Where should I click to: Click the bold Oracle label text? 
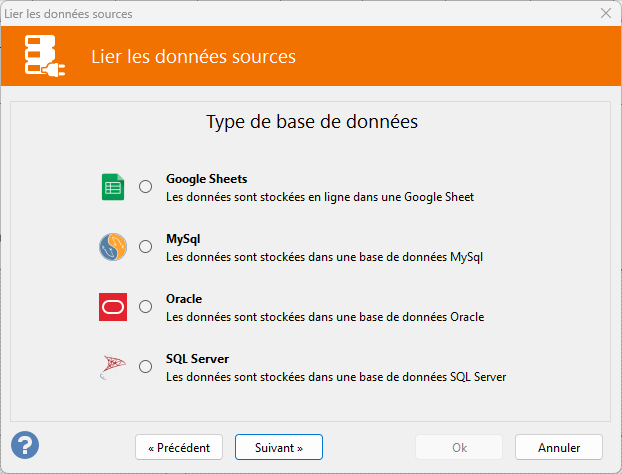[184, 299]
